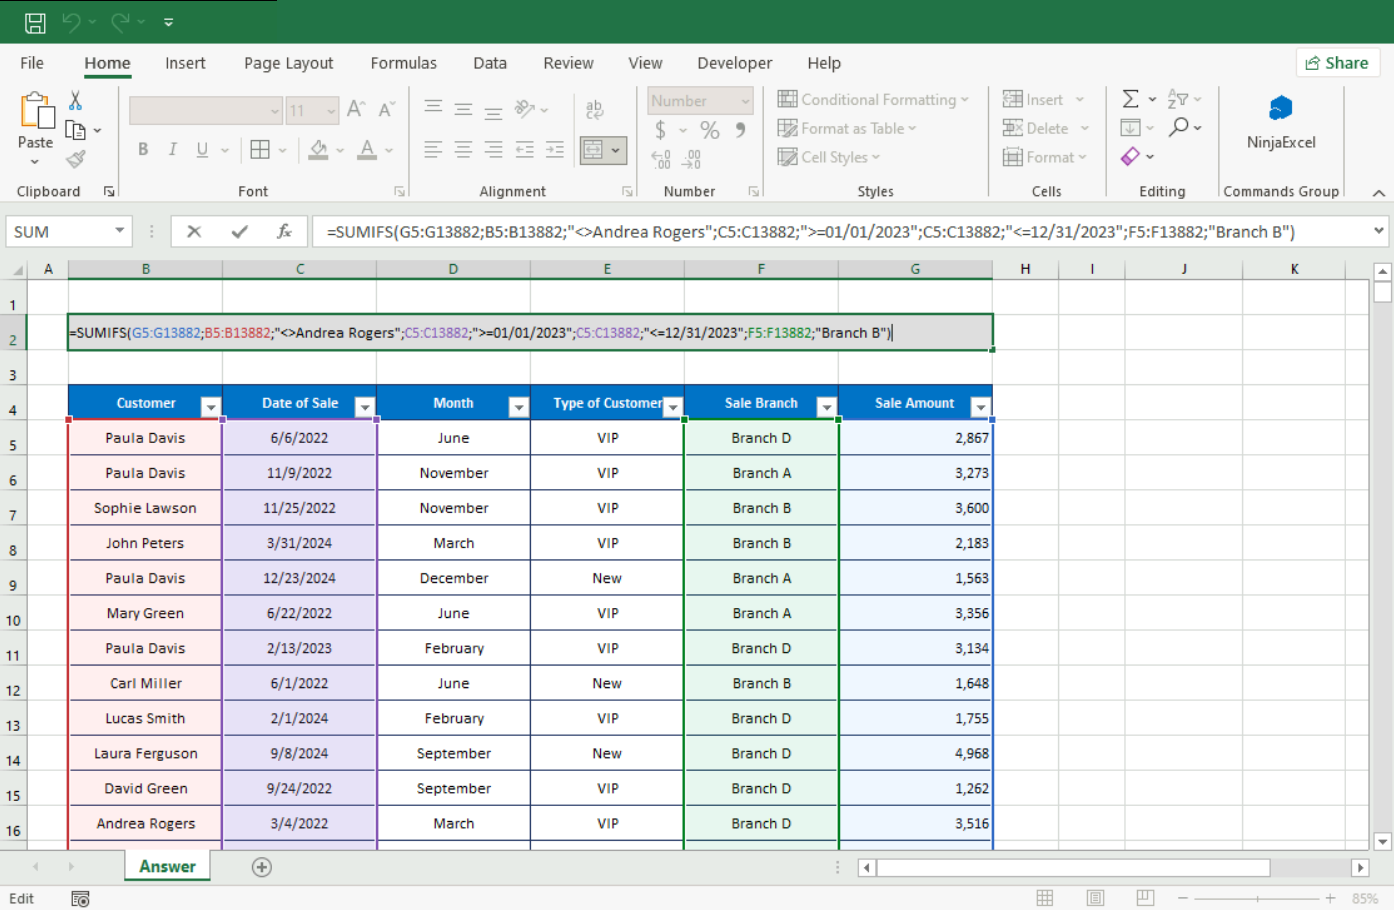The width and height of the screenshot is (1394, 910).
Task: Click the Share button
Action: tap(1338, 63)
